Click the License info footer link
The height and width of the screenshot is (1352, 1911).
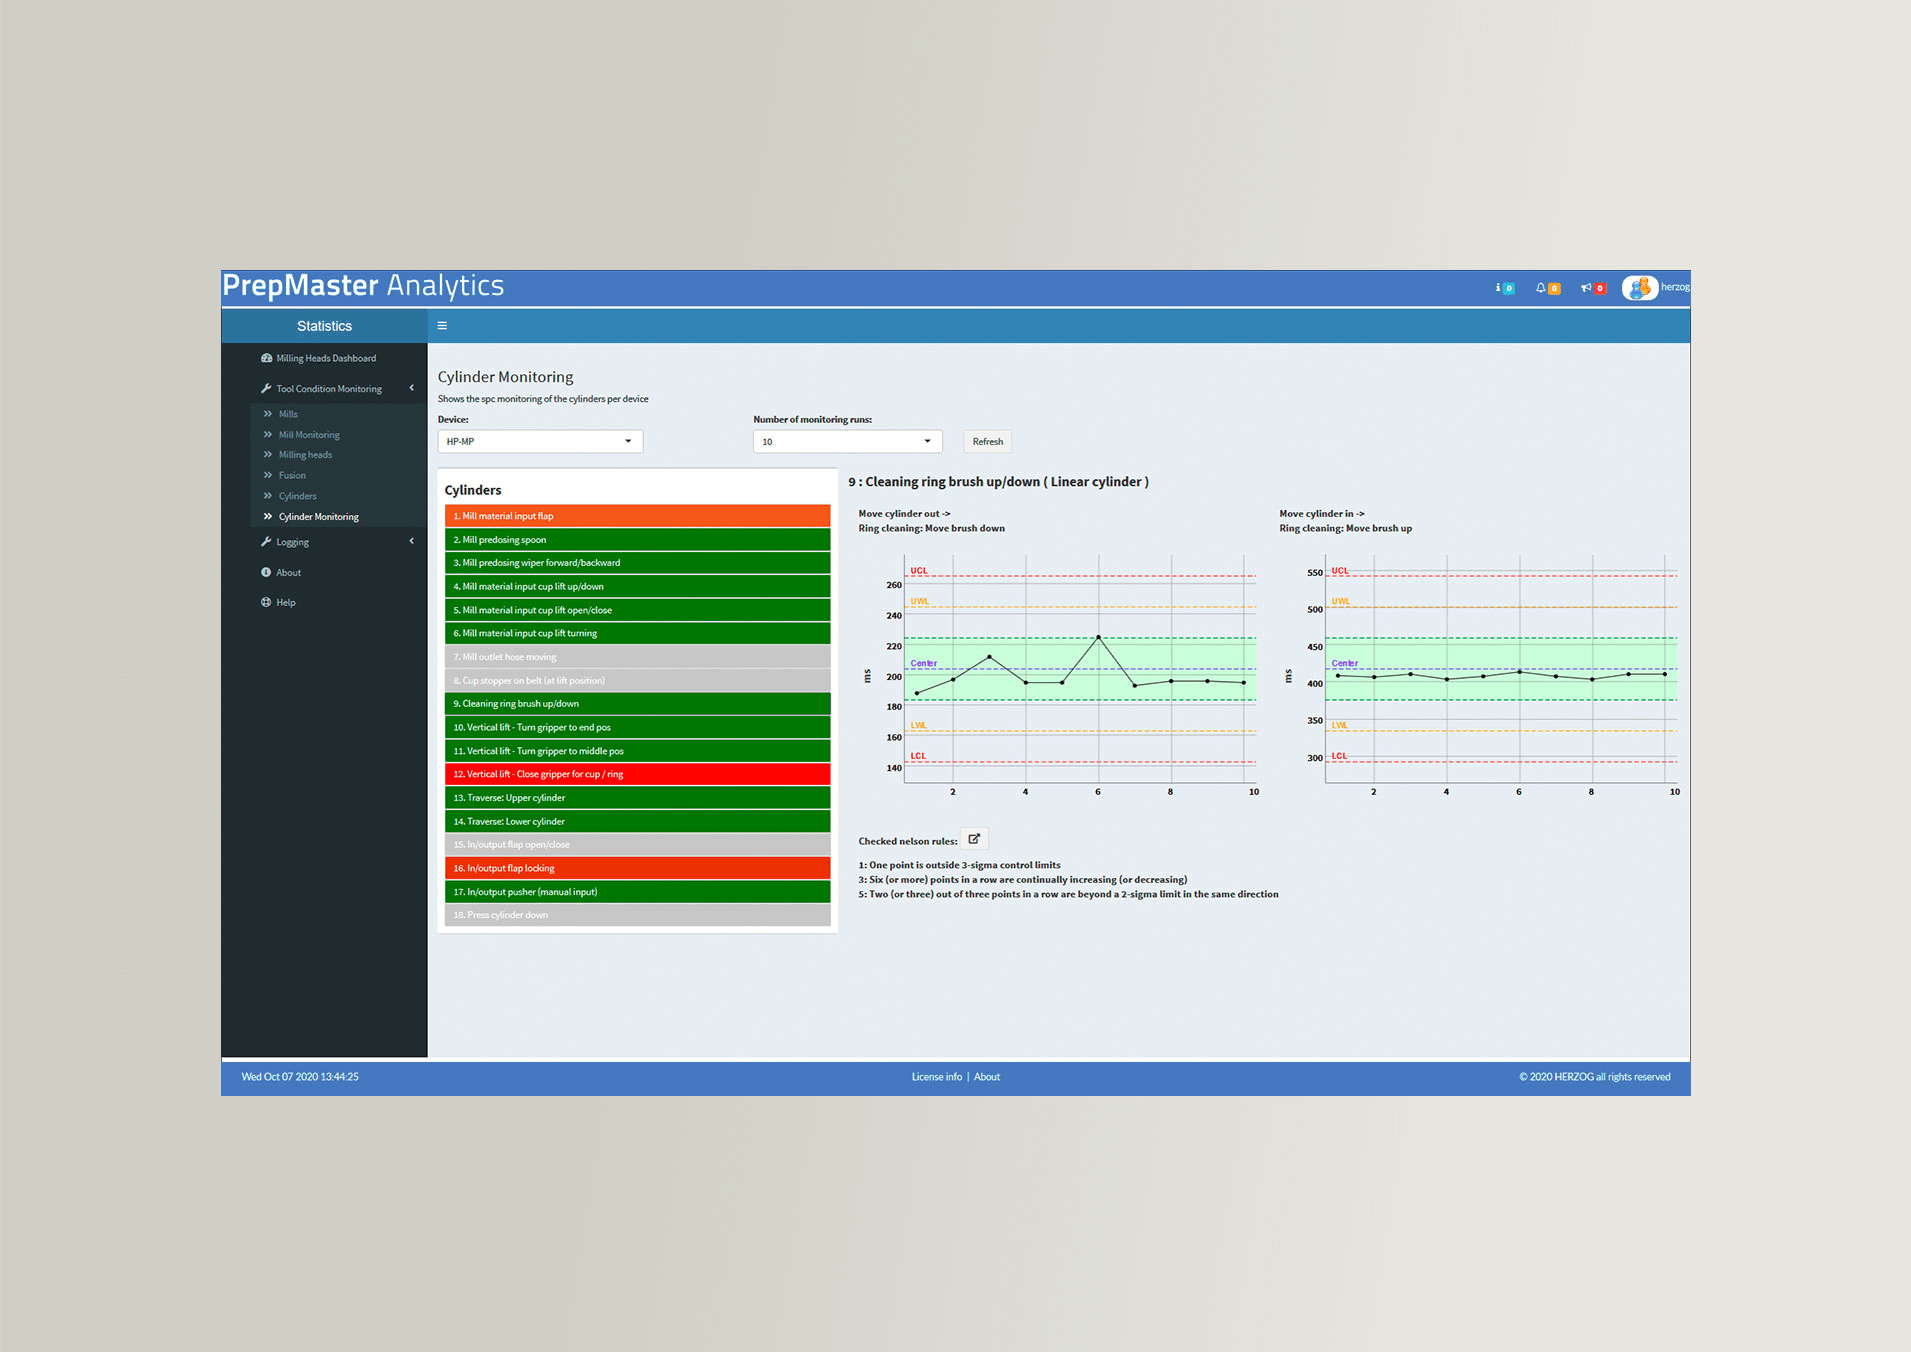coord(936,1077)
